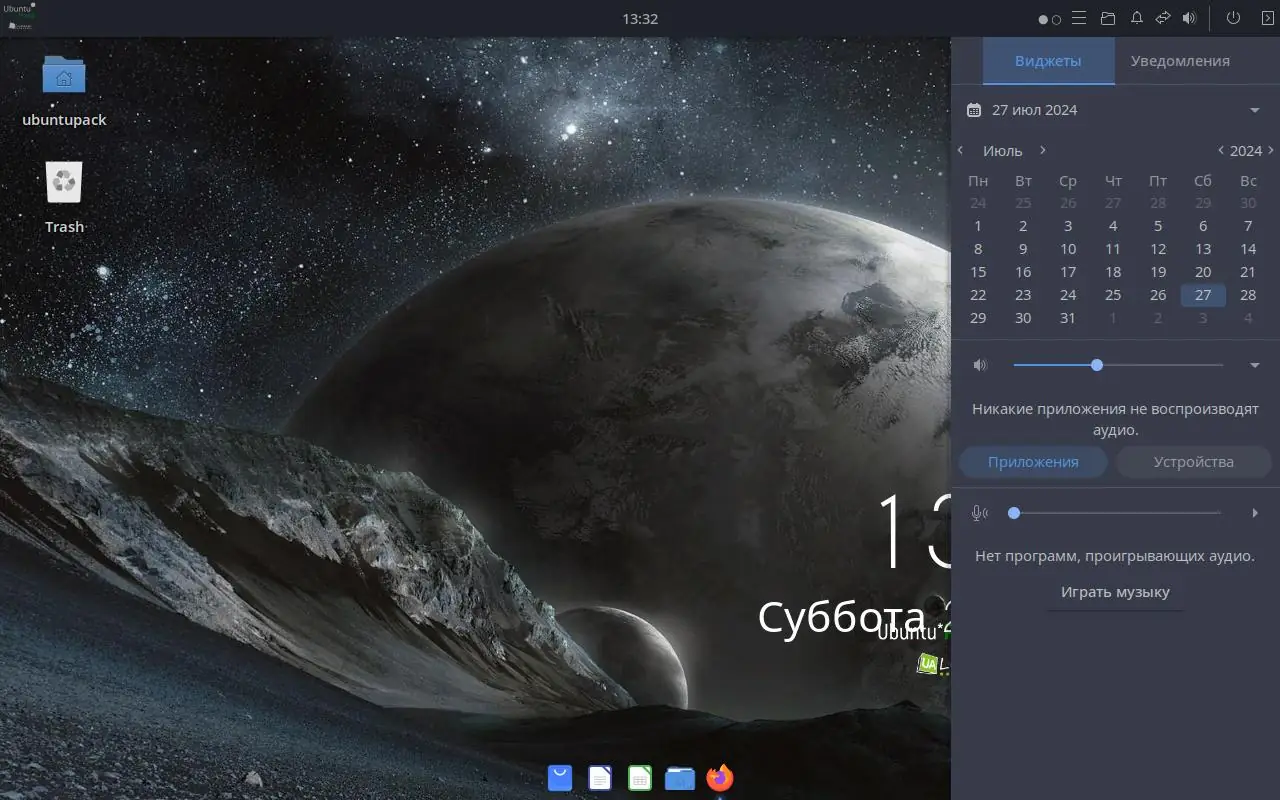Adjust the output volume slider
This screenshot has height=800, width=1280.
pos(1118,365)
